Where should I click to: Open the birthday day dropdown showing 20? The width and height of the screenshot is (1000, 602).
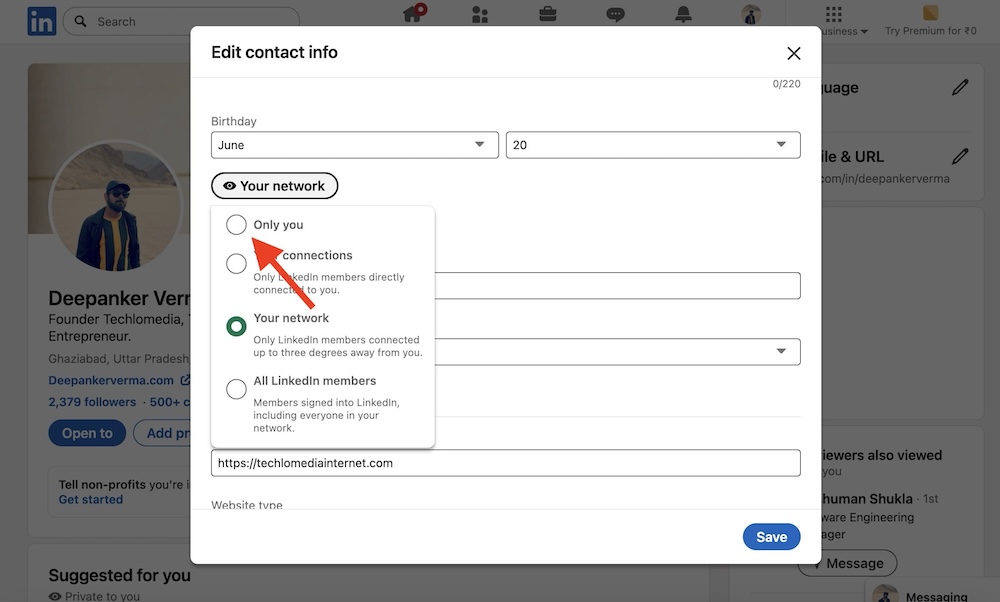(653, 145)
